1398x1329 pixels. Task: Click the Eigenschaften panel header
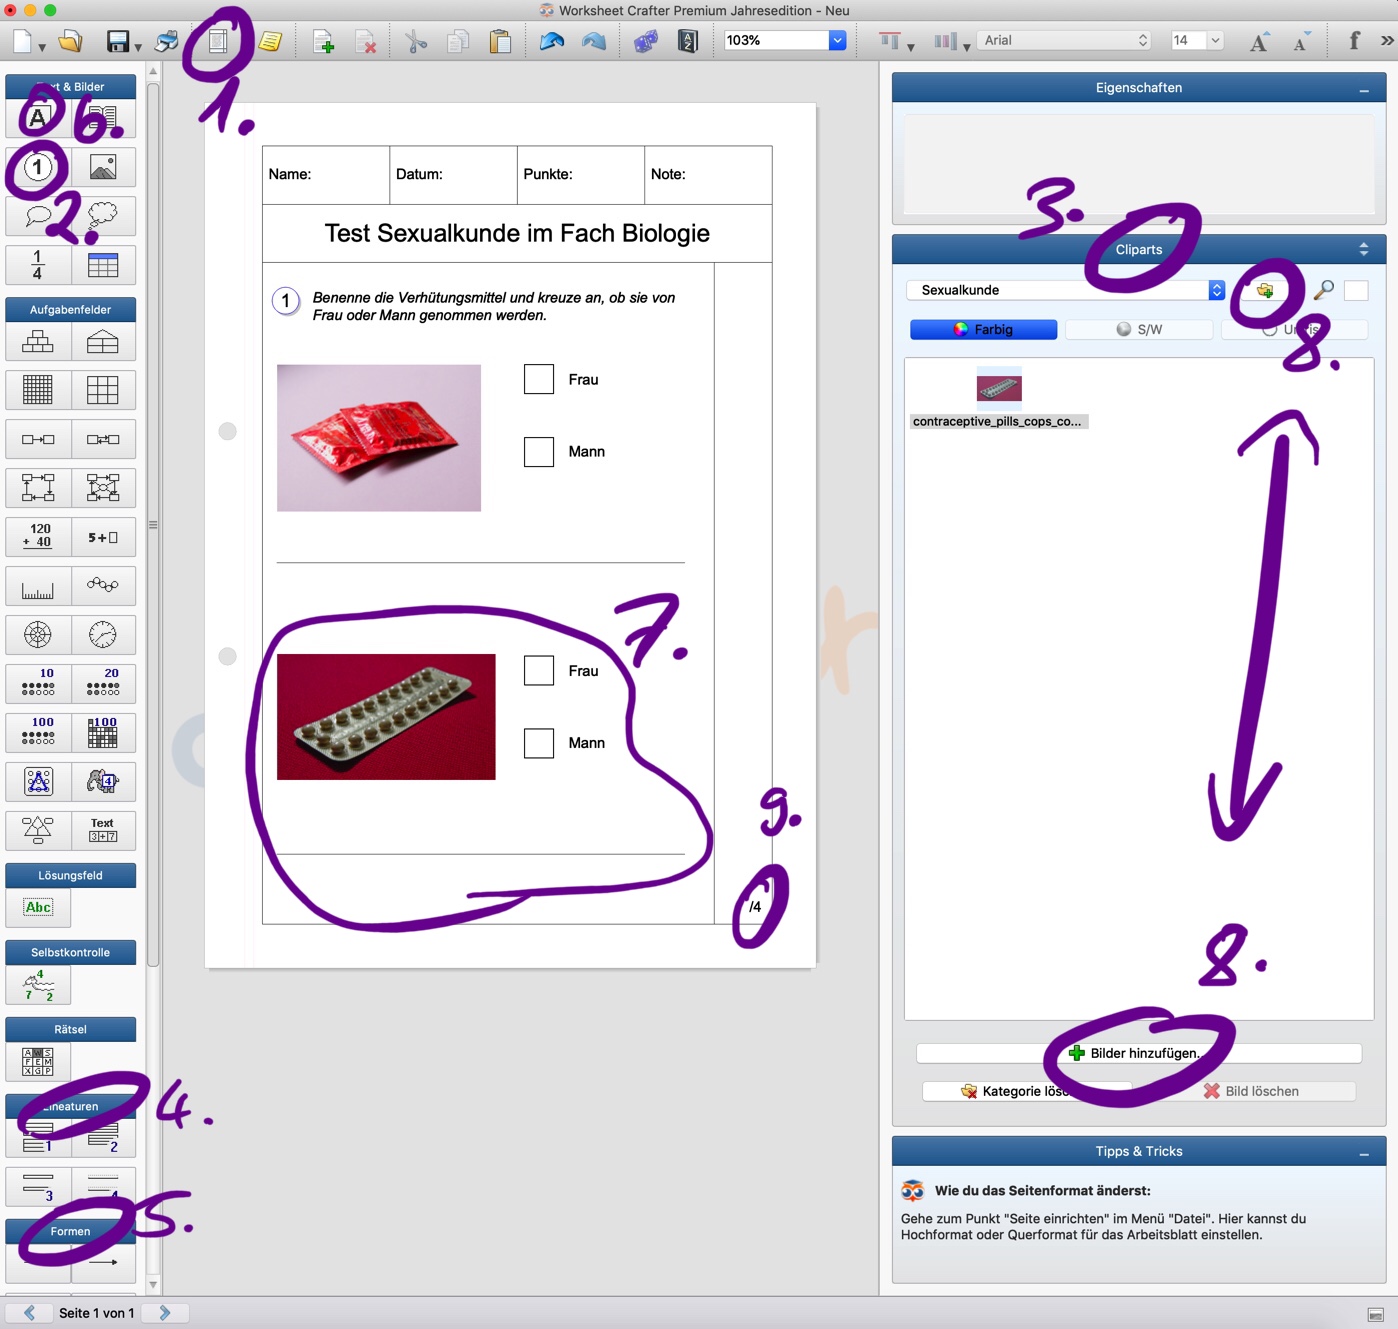(x=1138, y=88)
